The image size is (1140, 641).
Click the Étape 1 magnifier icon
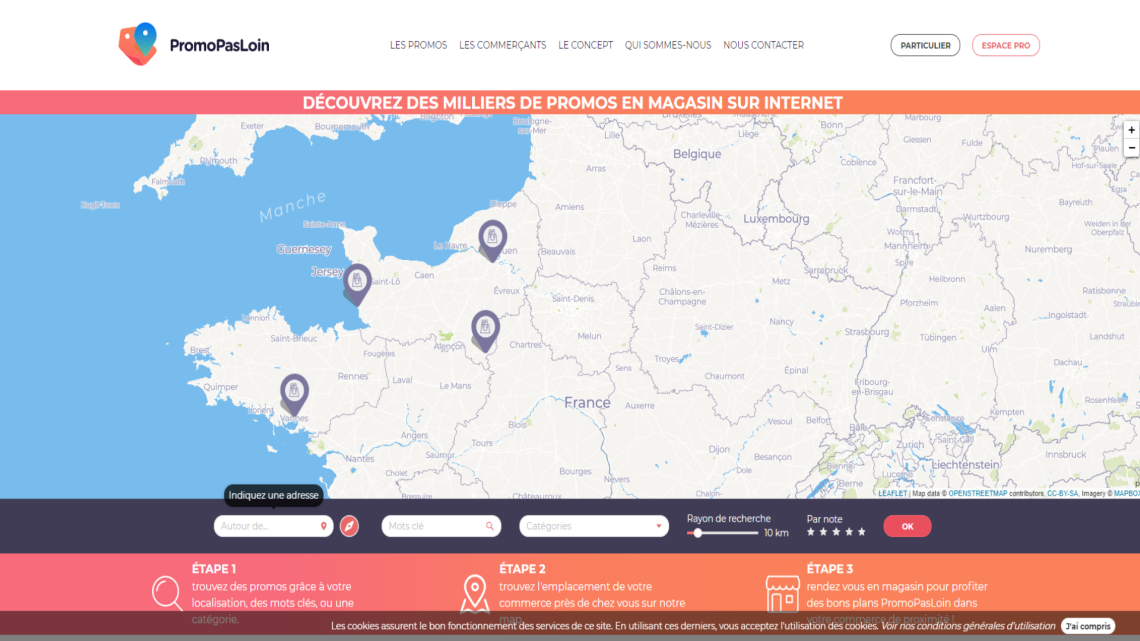(x=167, y=593)
